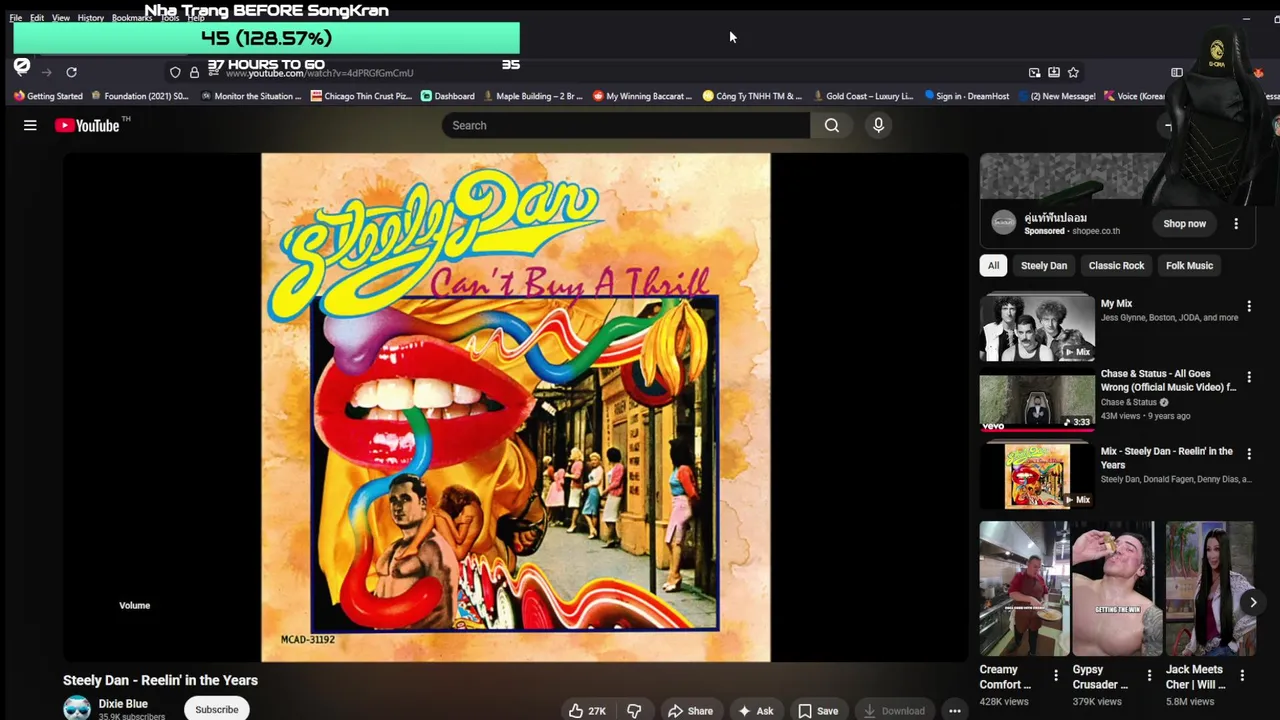1280x720 pixels.
Task: Open Chicago Thin Crust Pizza bookmark
Action: pos(362,96)
